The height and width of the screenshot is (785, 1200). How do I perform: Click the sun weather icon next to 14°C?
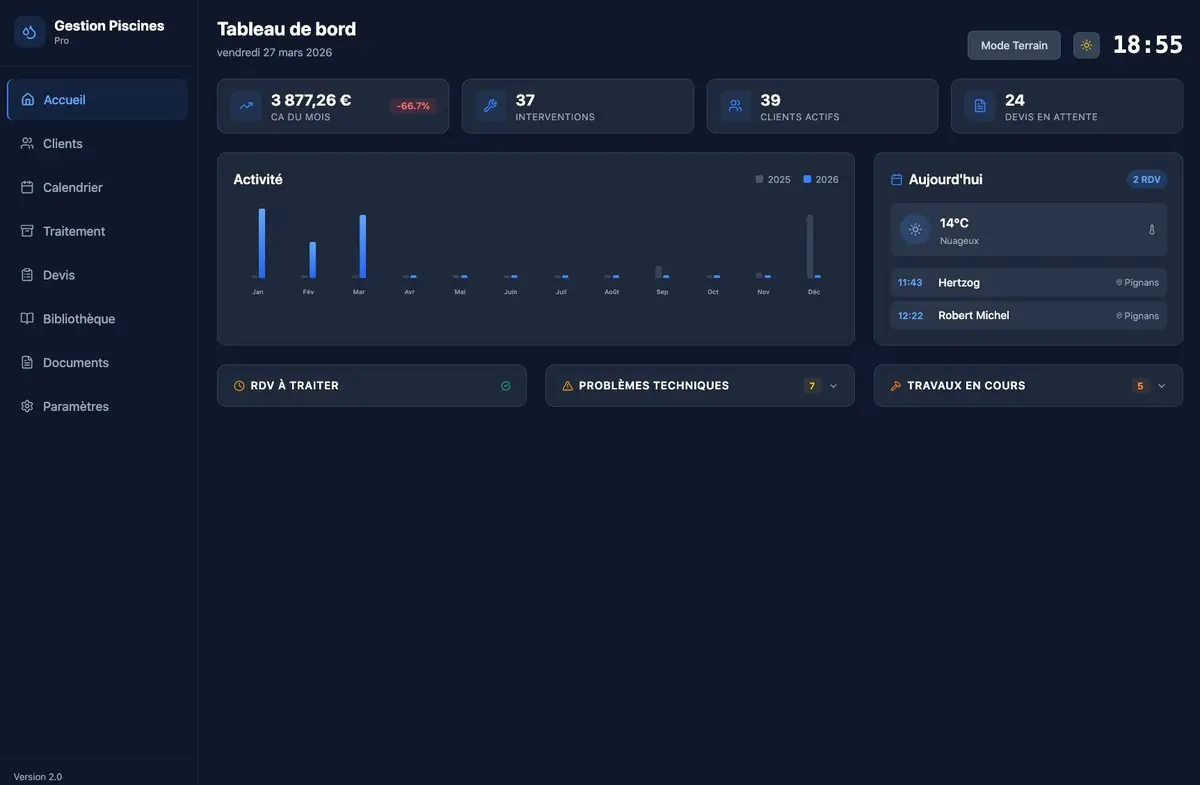coord(915,229)
